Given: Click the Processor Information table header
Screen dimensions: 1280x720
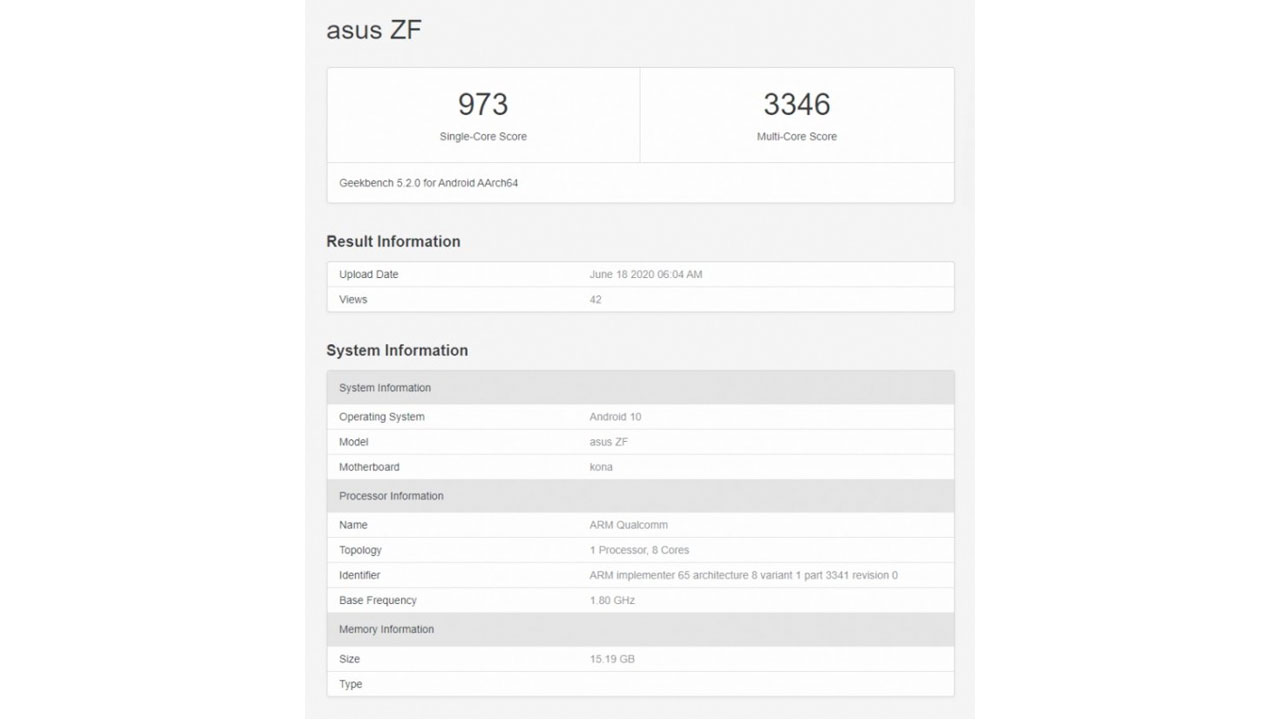Looking at the screenshot, I should [x=640, y=496].
